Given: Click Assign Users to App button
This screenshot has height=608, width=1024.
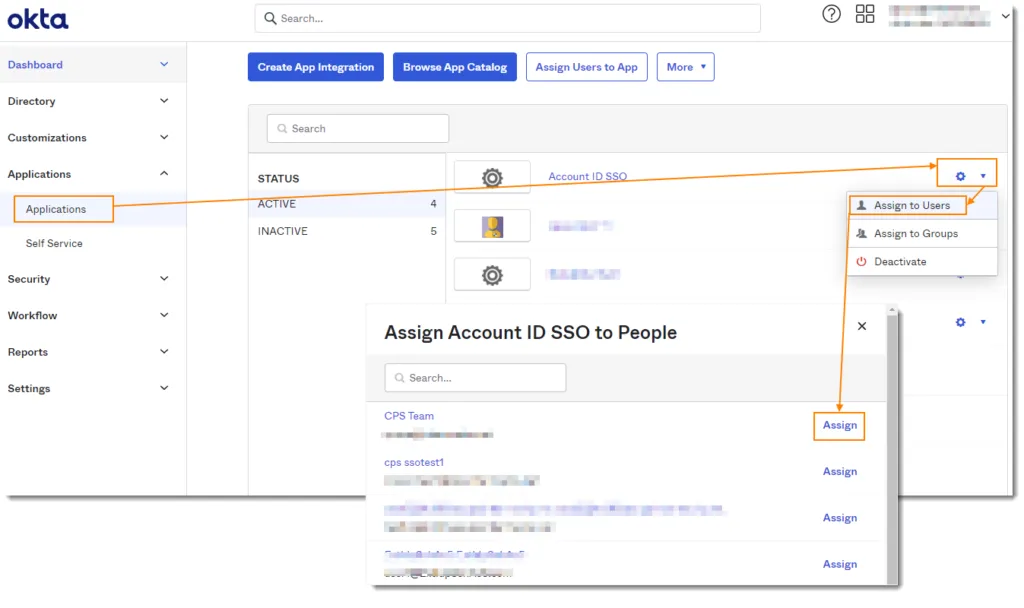Looking at the screenshot, I should tap(586, 67).
